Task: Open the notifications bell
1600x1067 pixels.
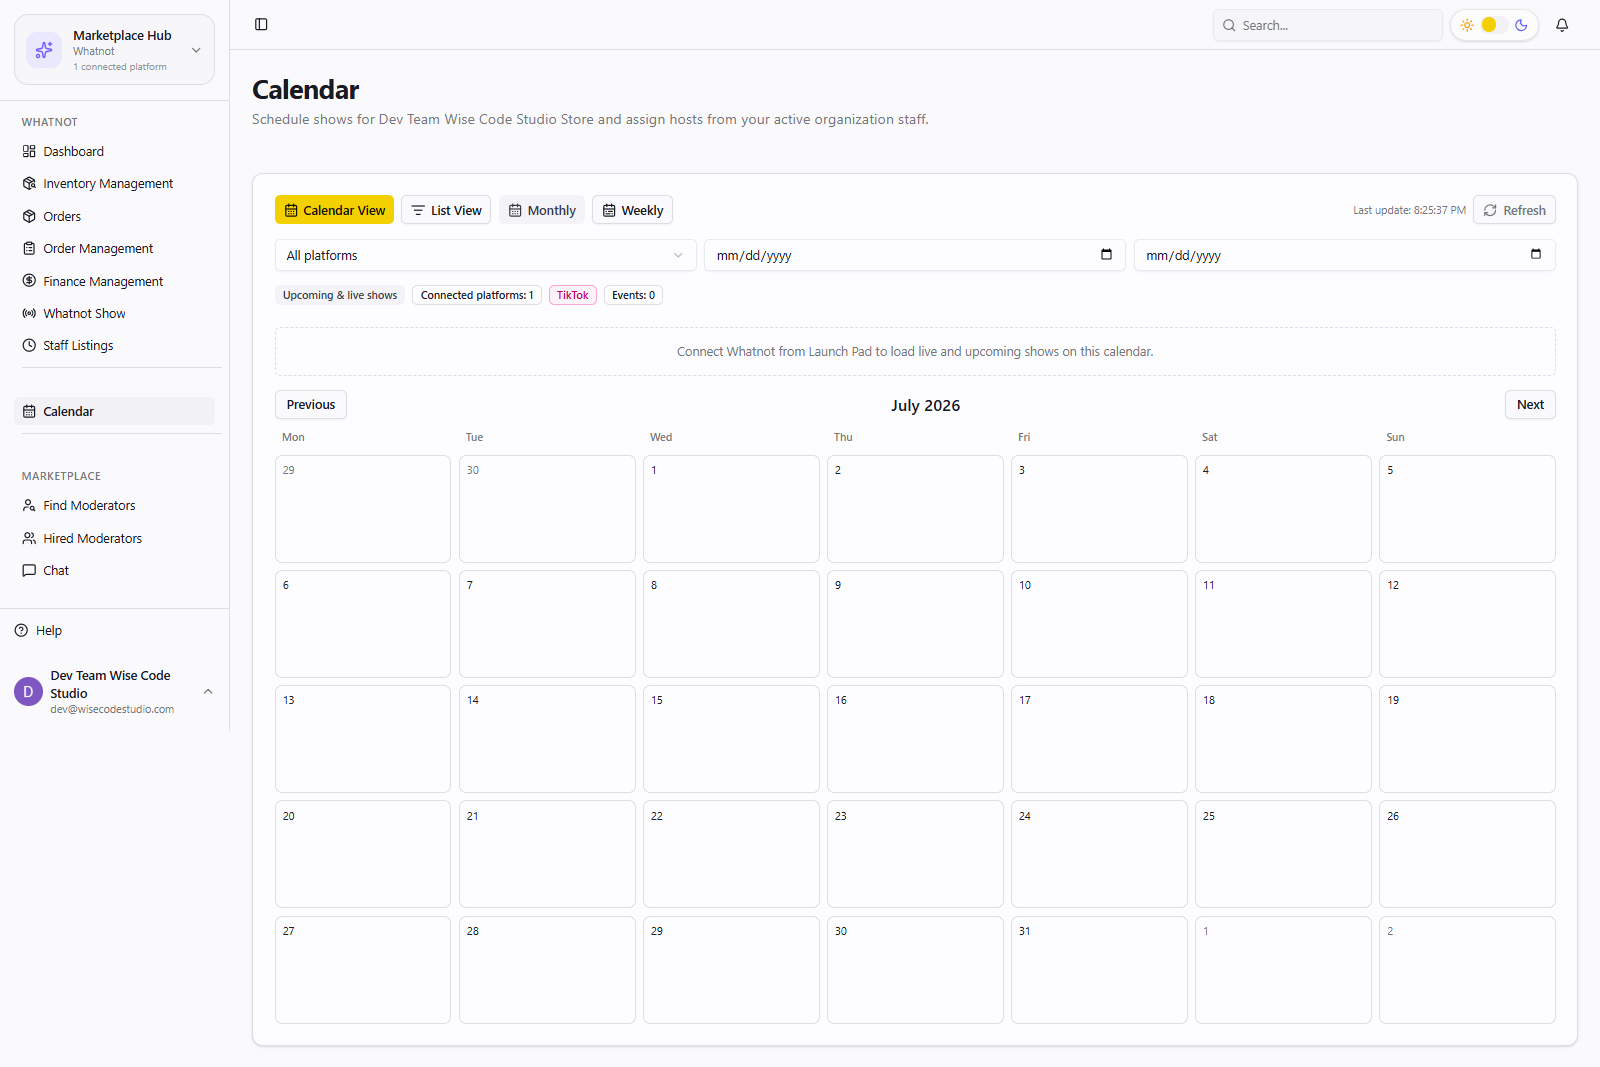Action: (1562, 25)
